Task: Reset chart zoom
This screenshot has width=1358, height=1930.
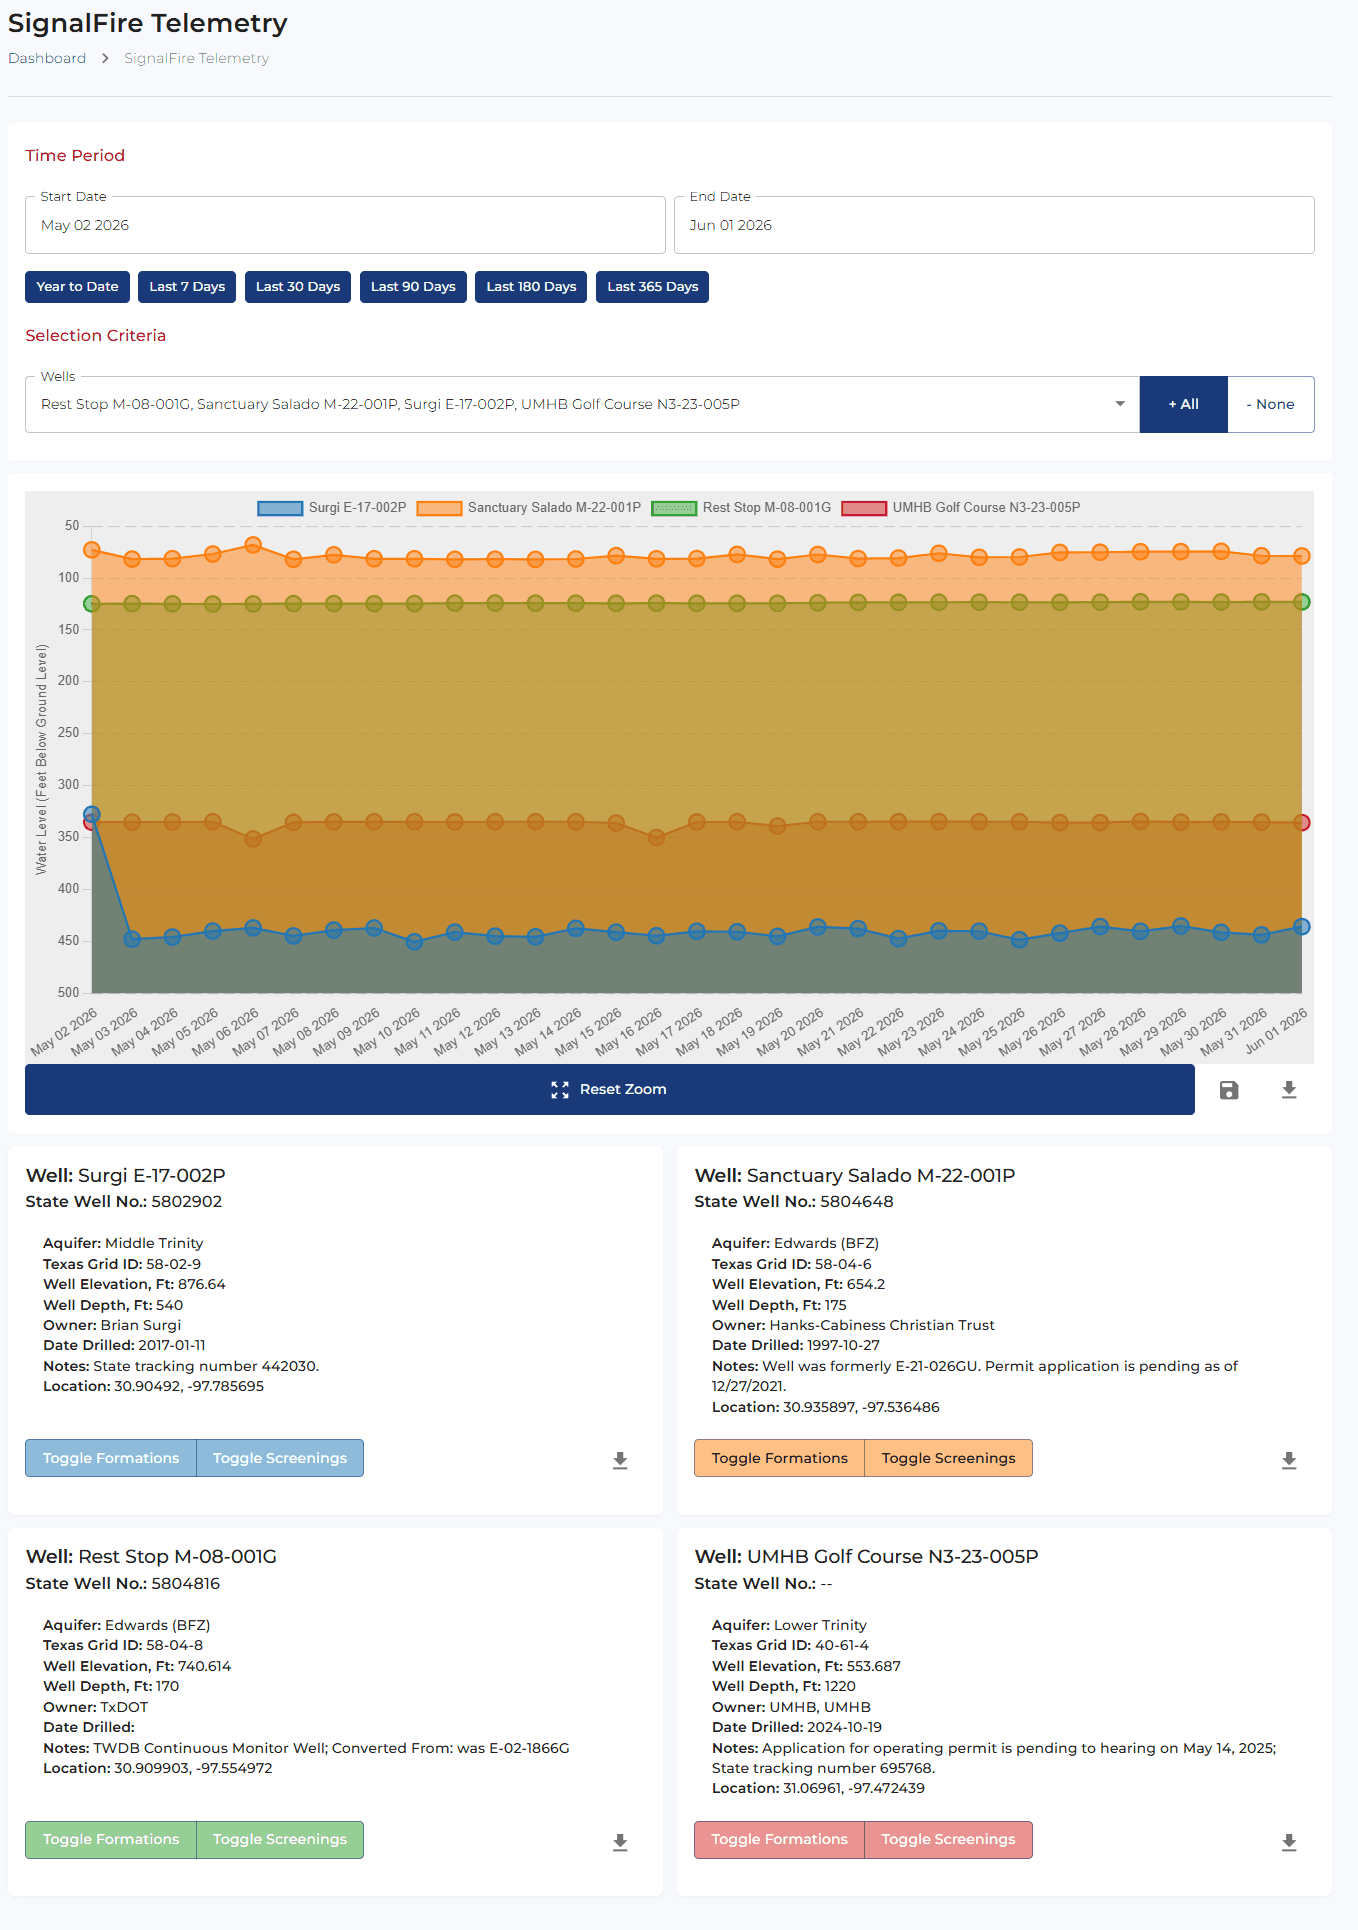Action: tap(610, 1090)
